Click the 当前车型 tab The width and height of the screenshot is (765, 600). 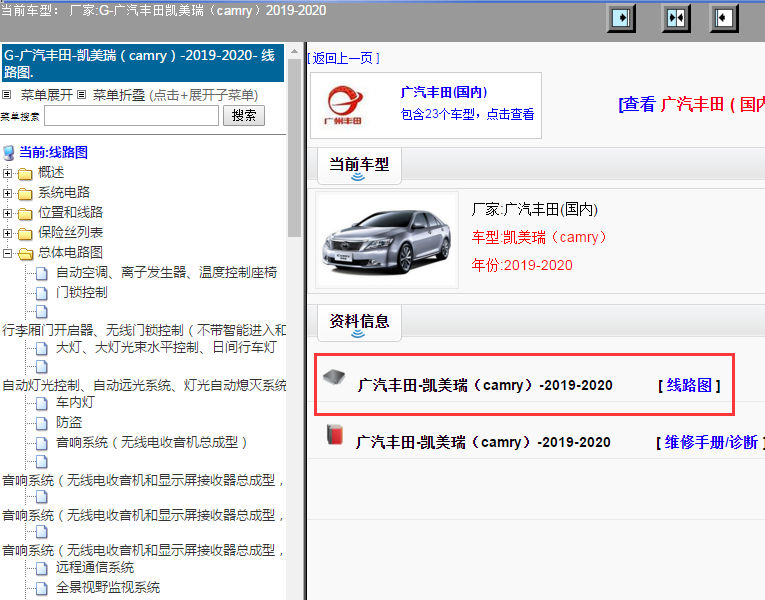359,166
